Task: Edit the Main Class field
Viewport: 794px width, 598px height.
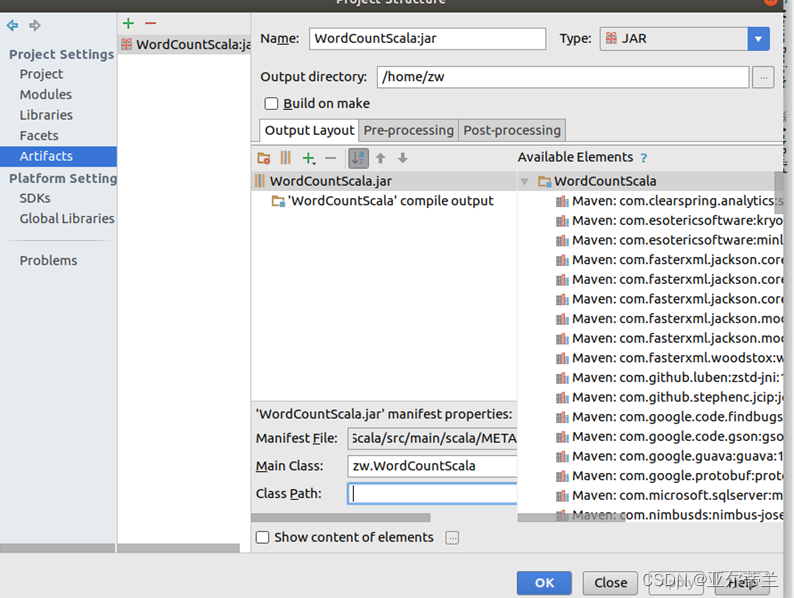Action: (x=432, y=466)
